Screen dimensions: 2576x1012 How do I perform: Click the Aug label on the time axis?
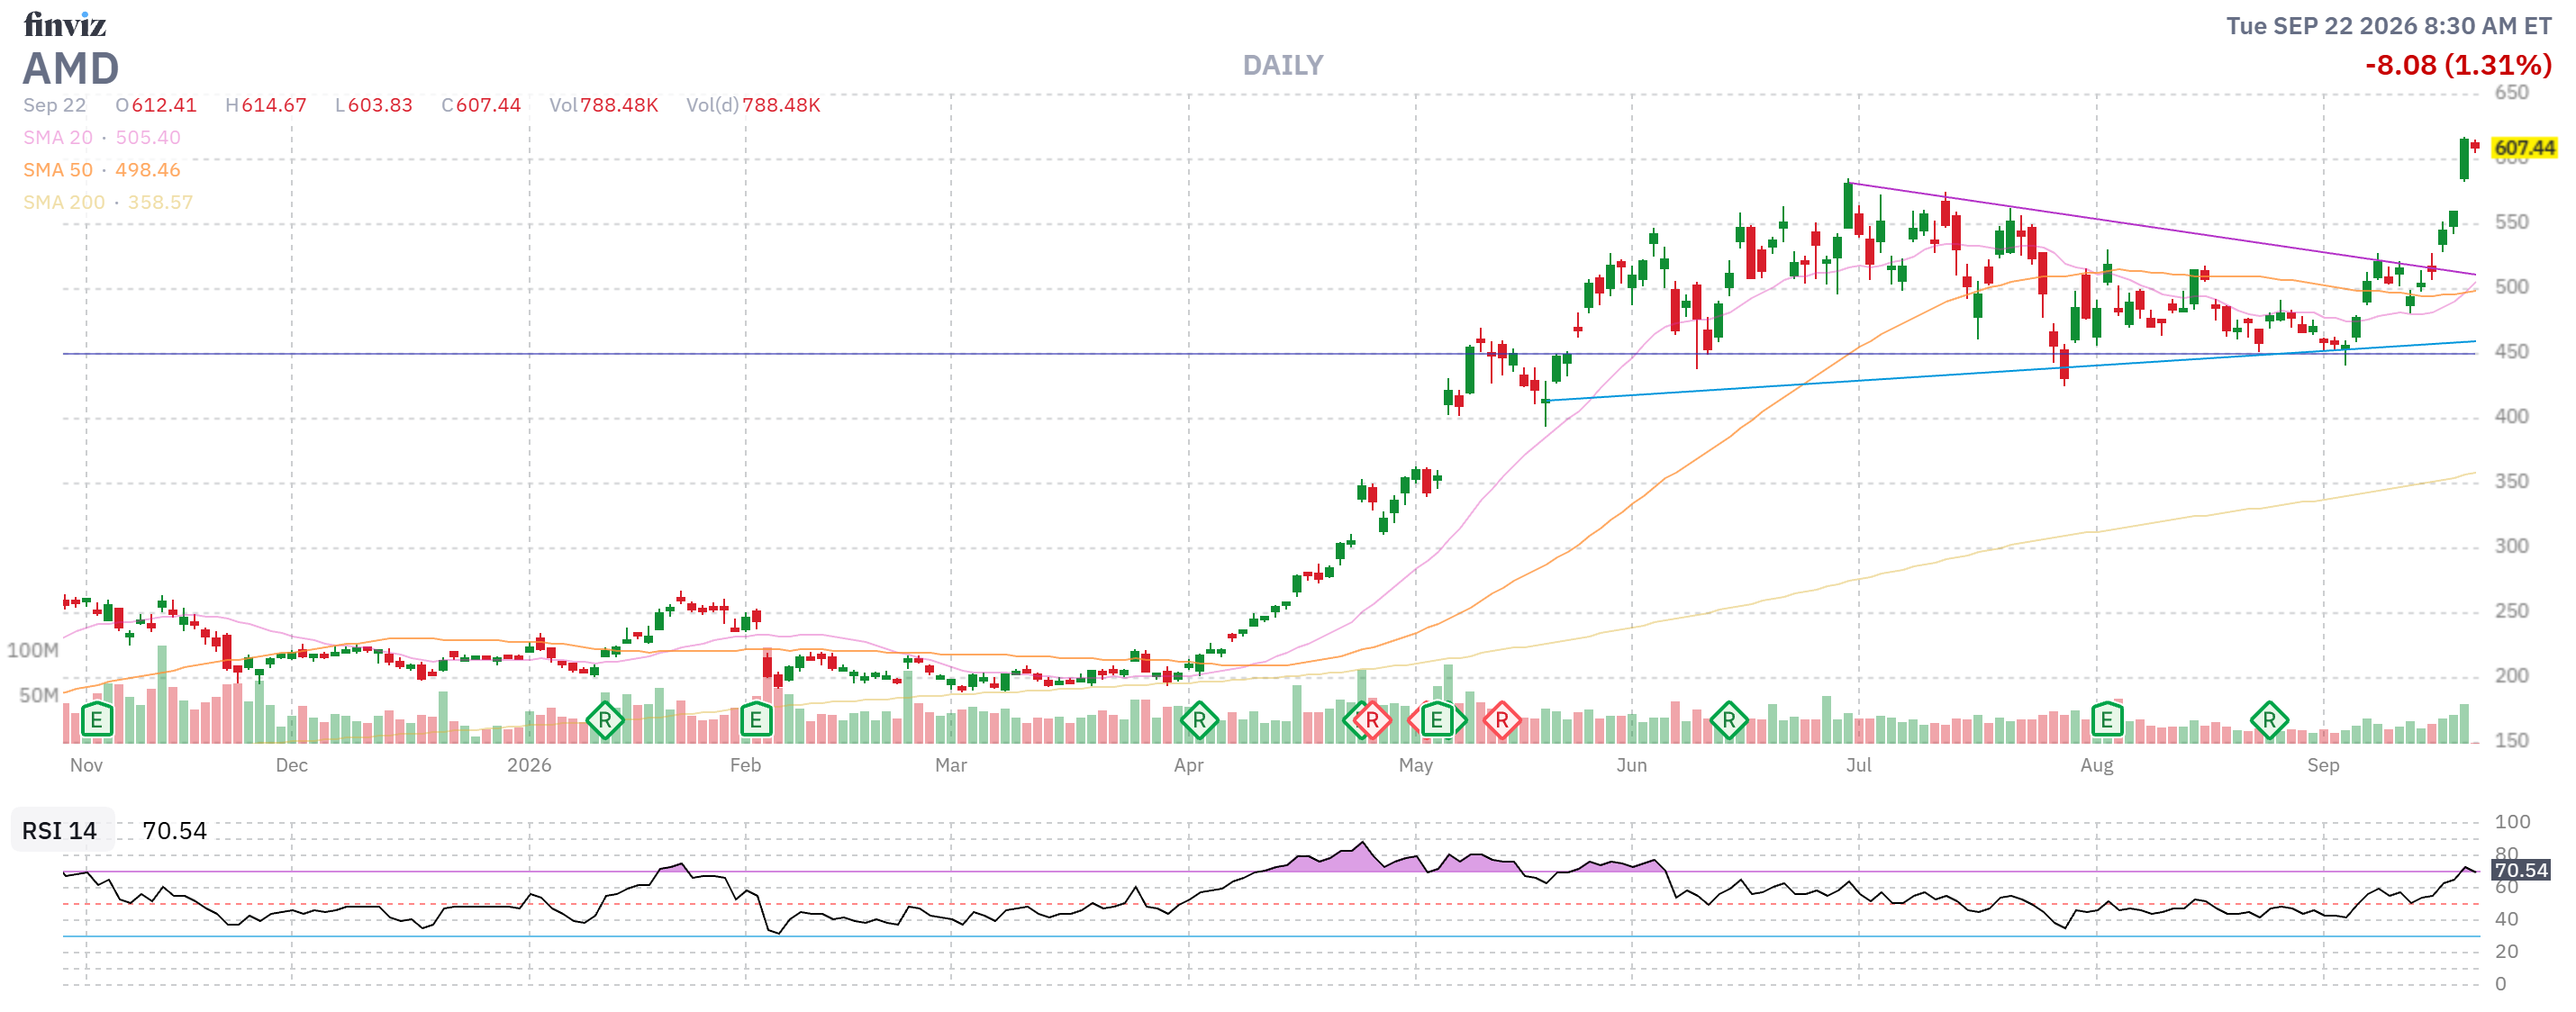point(2097,765)
